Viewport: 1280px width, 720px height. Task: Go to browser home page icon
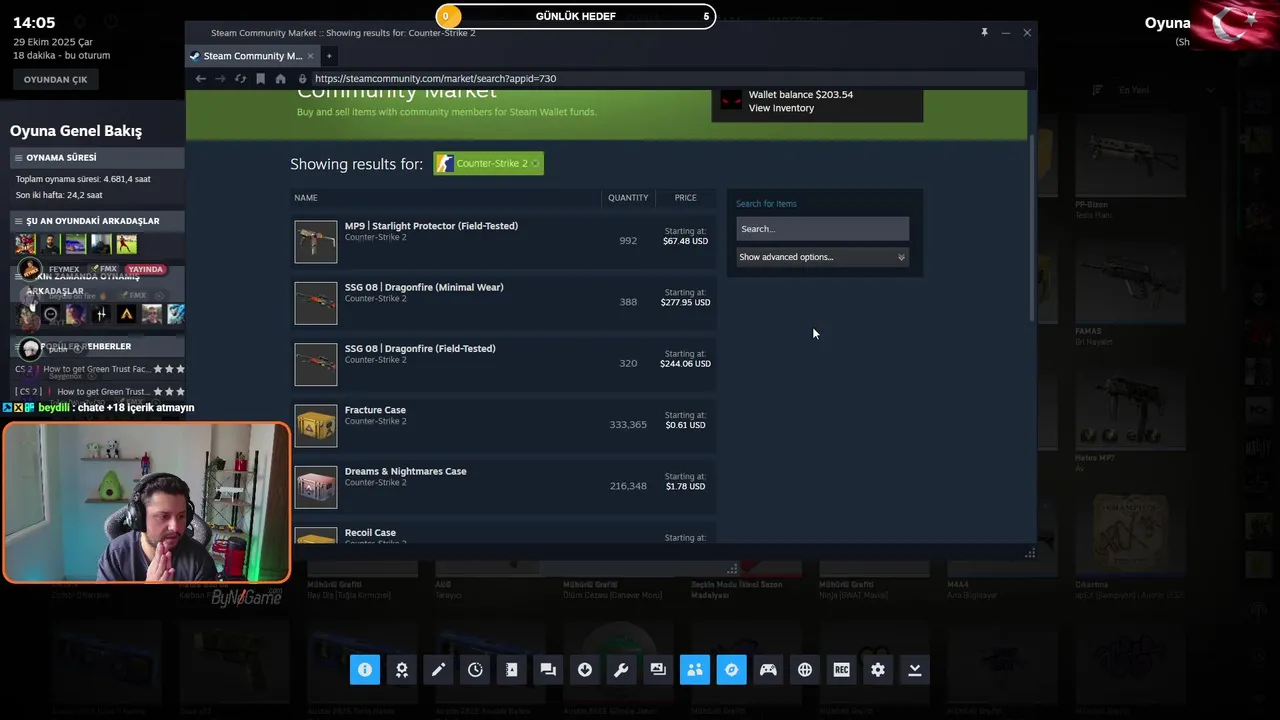point(280,79)
